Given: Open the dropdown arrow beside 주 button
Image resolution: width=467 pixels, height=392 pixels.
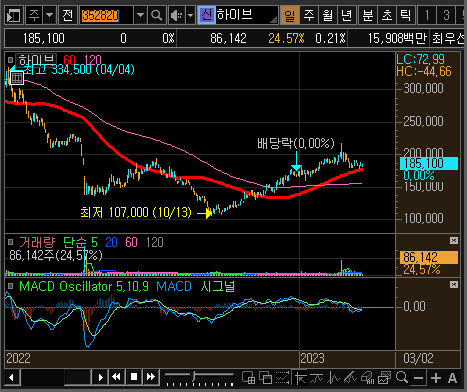Looking at the screenshot, I should (49, 15).
